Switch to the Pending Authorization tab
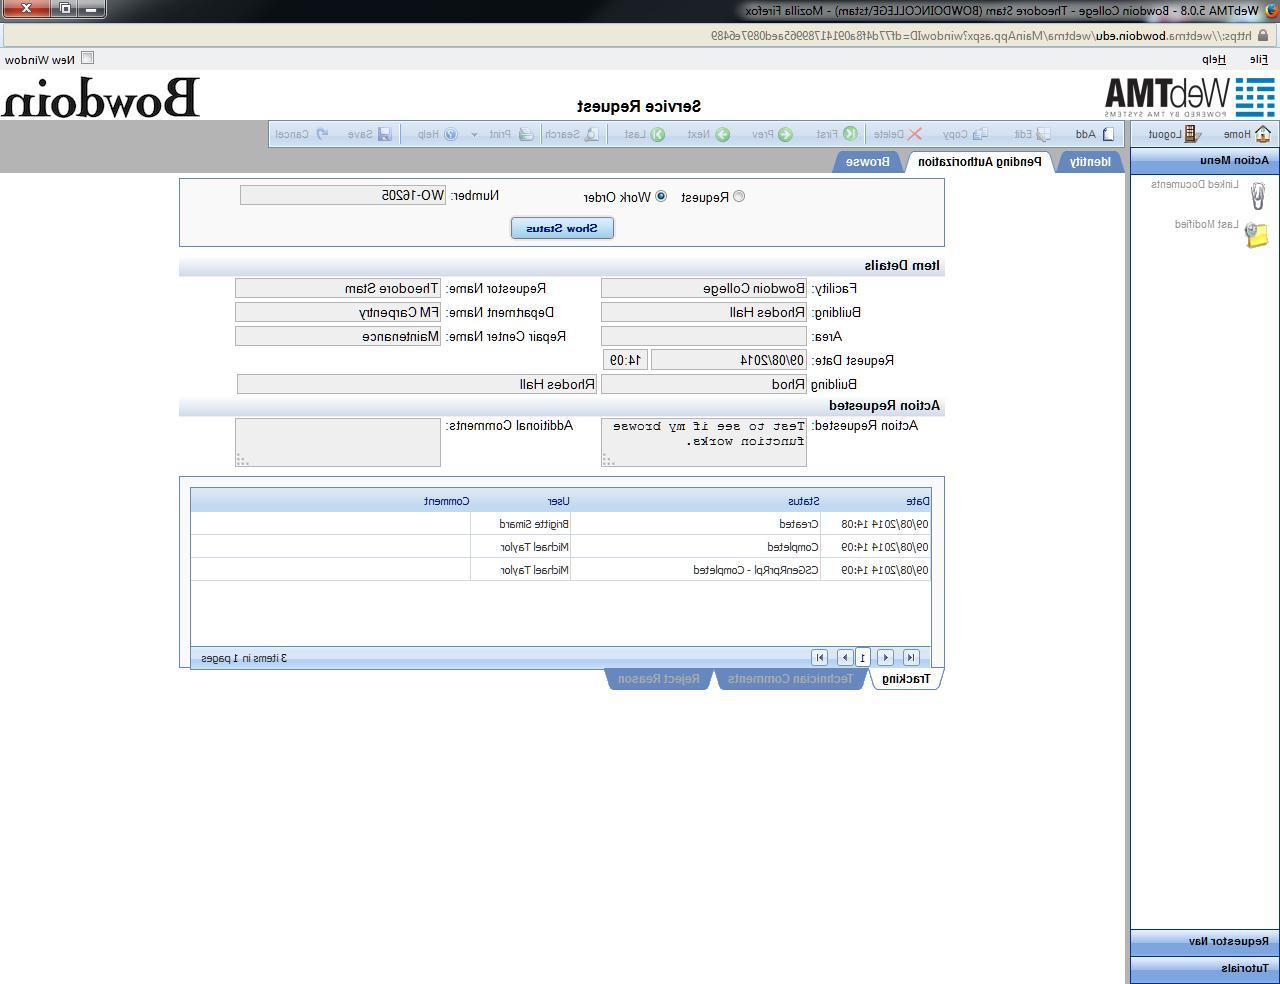The height and width of the screenshot is (984, 1280). coord(980,161)
